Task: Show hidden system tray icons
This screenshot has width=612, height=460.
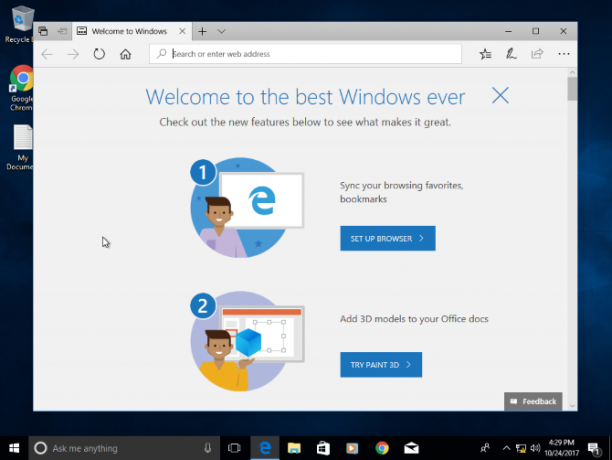Action: click(x=506, y=448)
